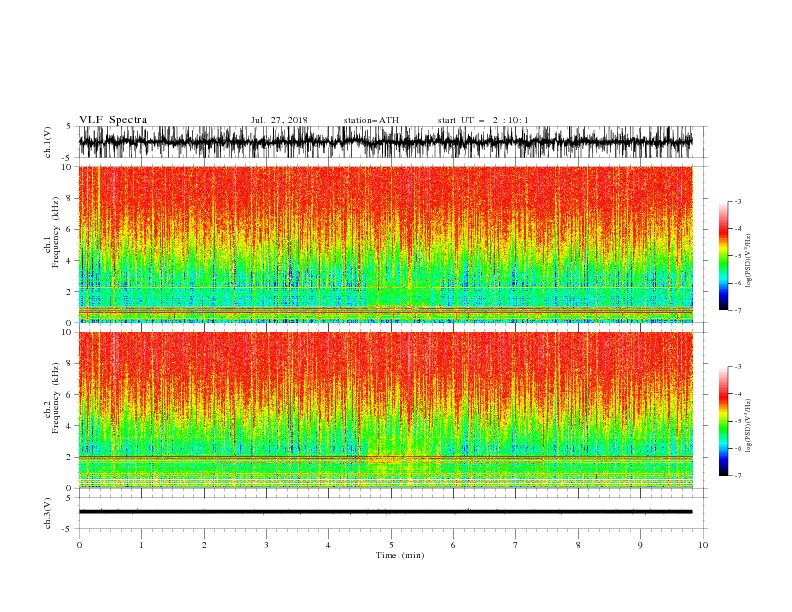The image size is (792, 612).
Task: Click time axis tick label "7"
Action: coord(516,545)
